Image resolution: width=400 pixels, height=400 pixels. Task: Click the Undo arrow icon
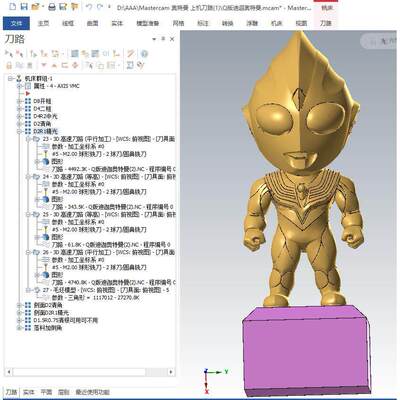coord(89,7)
